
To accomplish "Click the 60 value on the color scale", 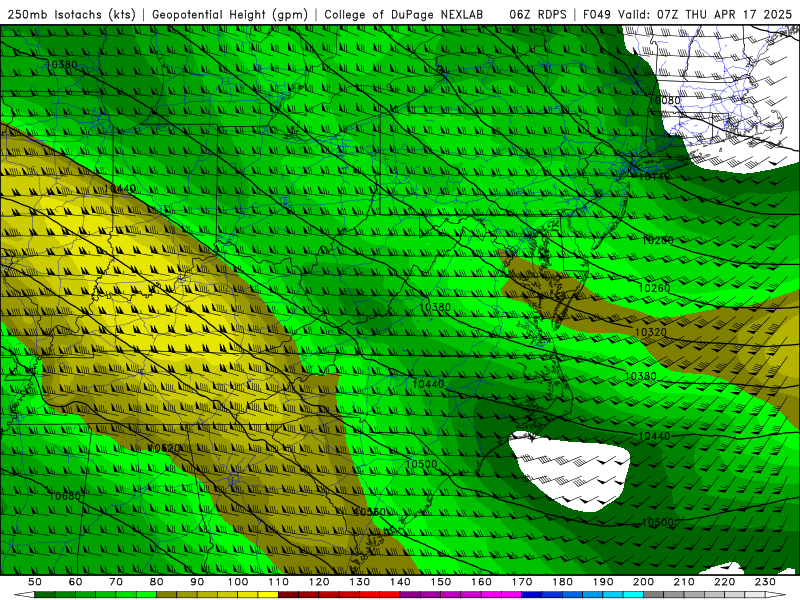I will click(x=76, y=582).
